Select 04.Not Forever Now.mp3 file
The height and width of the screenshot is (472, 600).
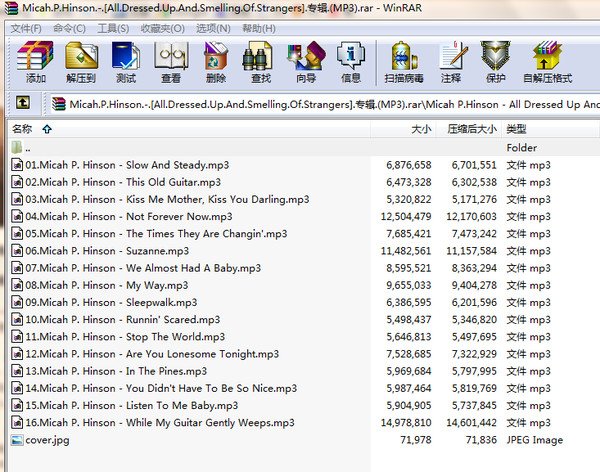coord(129,216)
